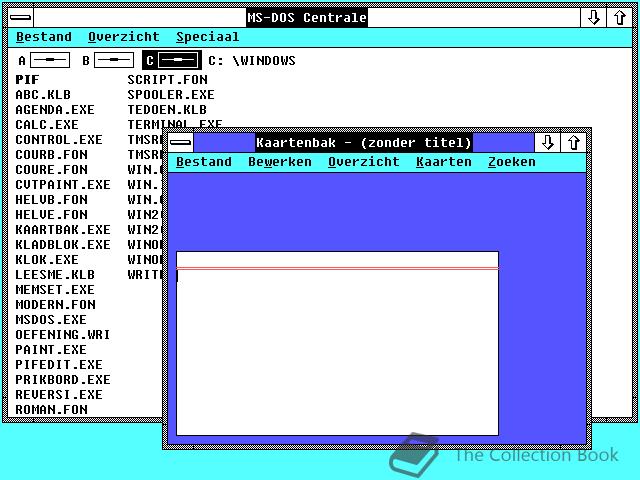Open Zoeken menu in Kaartenbak

click(511, 162)
